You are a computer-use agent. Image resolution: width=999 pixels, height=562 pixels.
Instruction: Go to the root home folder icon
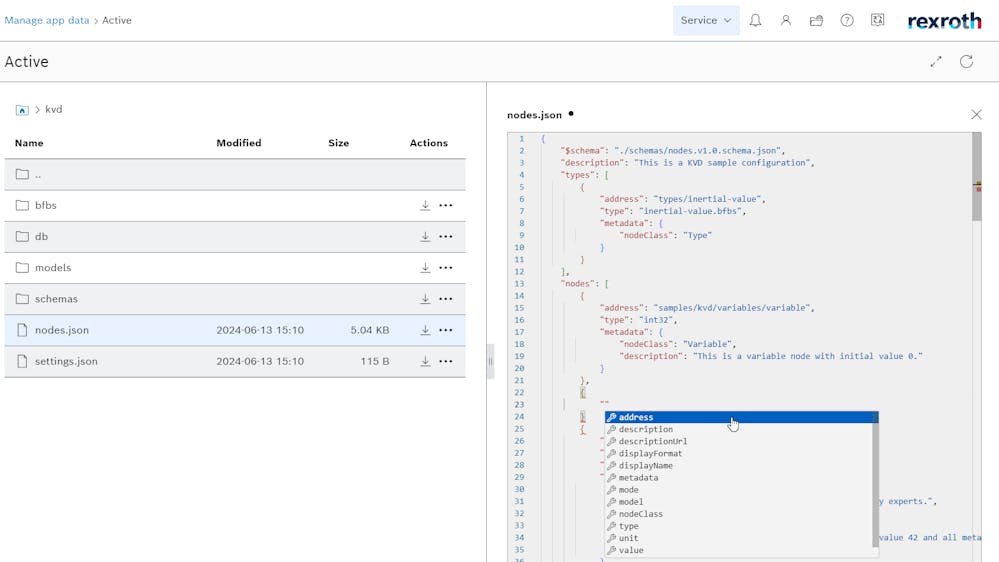(x=22, y=110)
